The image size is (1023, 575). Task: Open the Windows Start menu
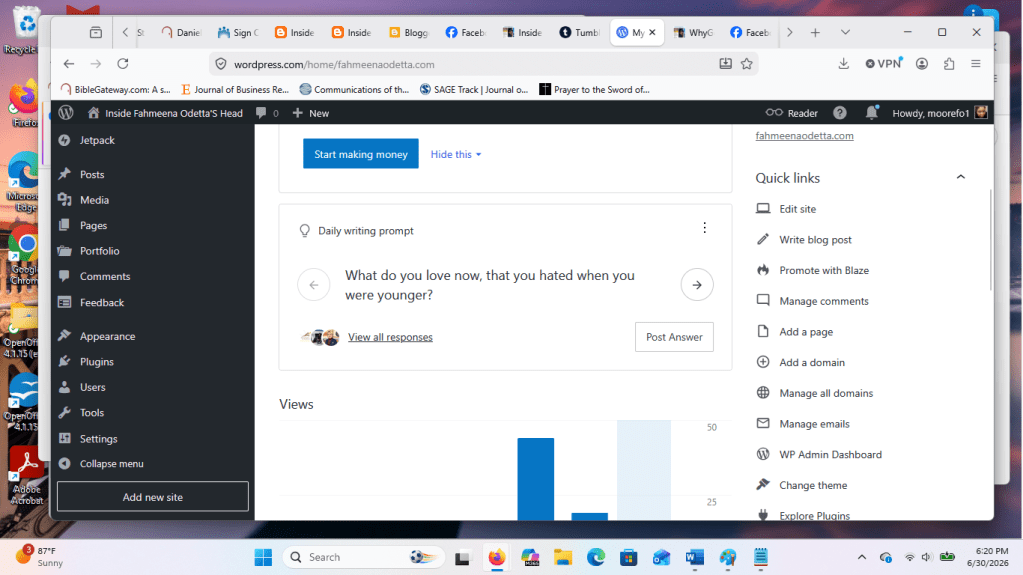(x=263, y=557)
